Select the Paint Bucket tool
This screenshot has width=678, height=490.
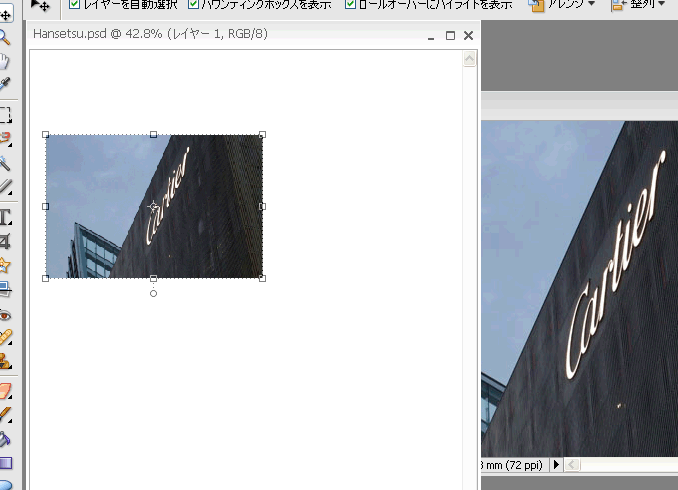5,438
